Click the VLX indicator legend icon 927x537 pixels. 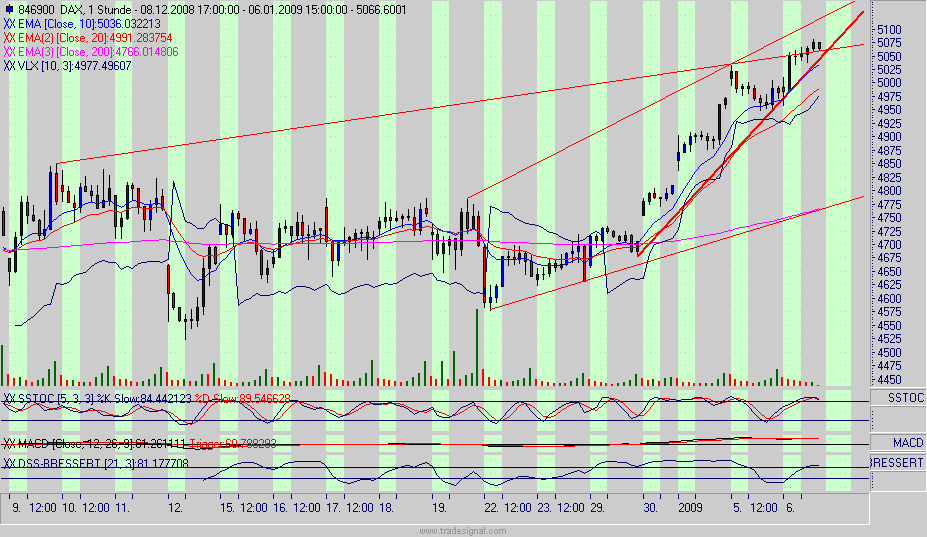9,66
